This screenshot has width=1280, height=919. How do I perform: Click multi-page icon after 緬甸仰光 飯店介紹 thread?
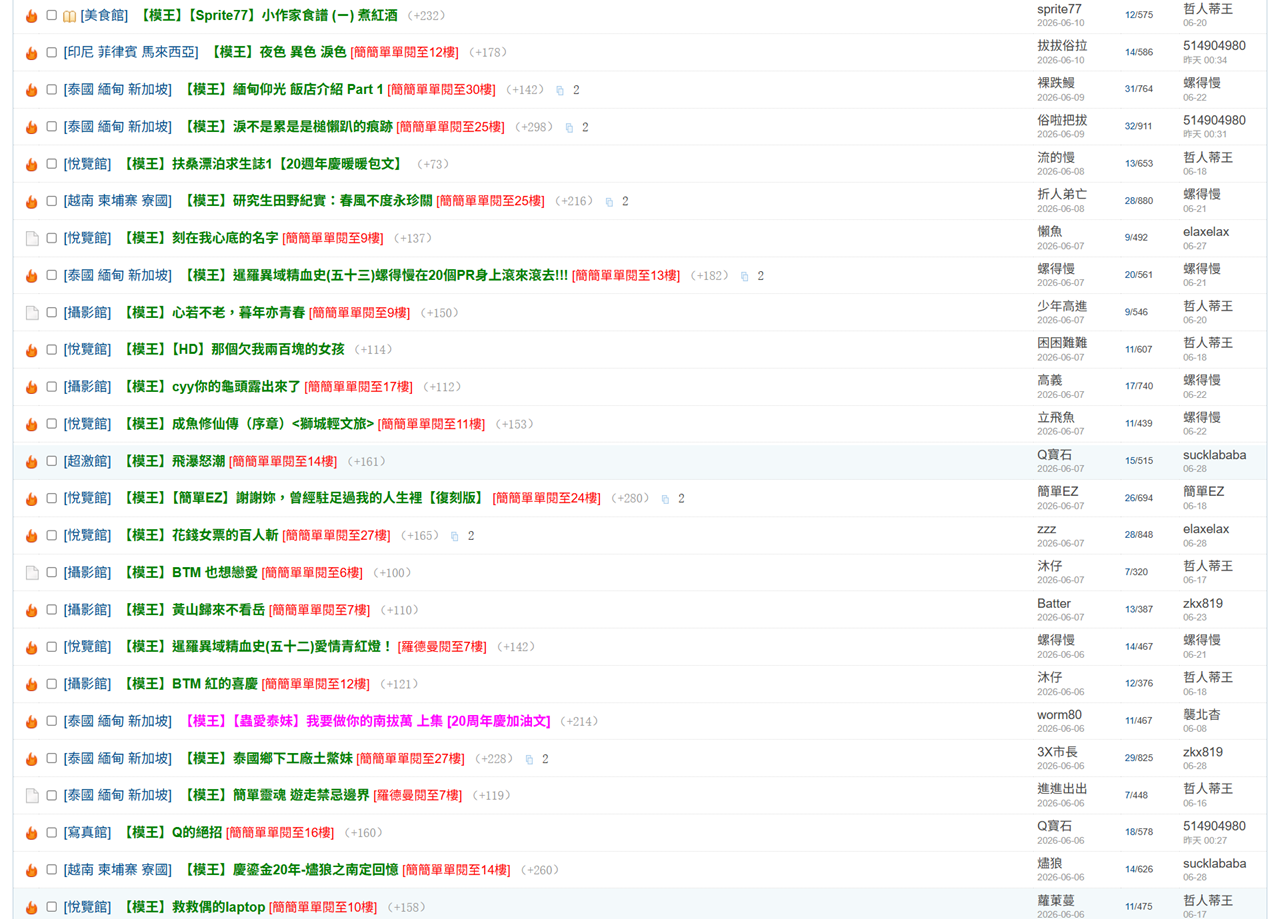pos(560,90)
